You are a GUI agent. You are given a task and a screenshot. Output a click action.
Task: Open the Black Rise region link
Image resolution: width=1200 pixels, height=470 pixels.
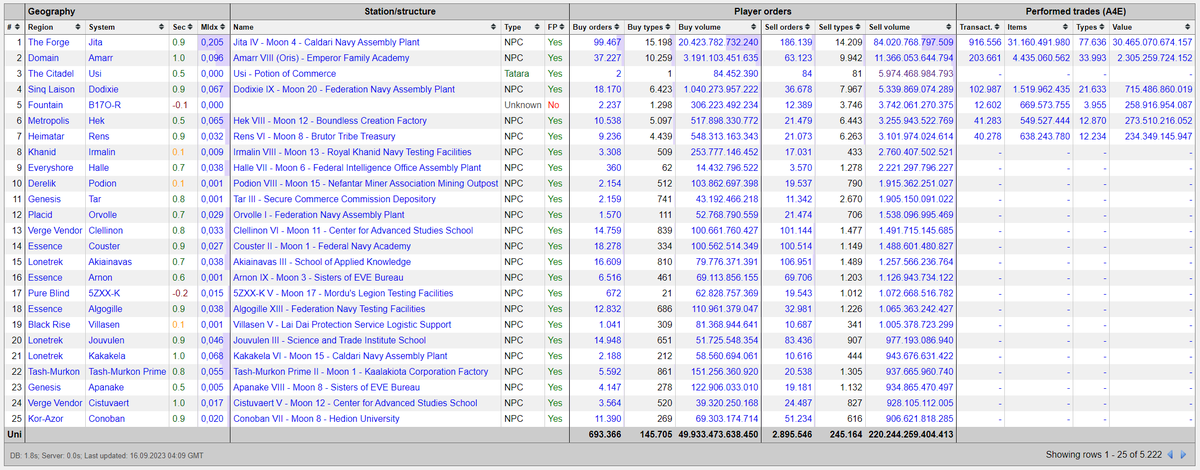pyautogui.click(x=49, y=325)
